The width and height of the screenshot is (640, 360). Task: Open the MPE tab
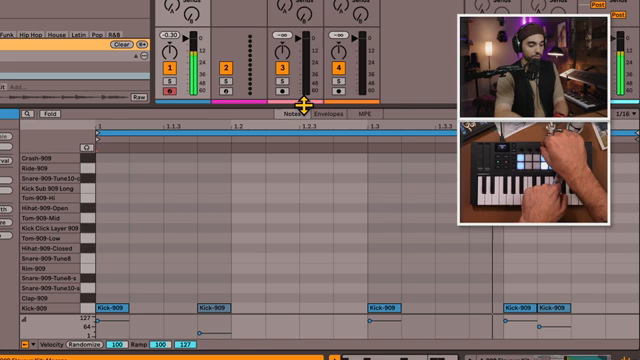click(364, 114)
